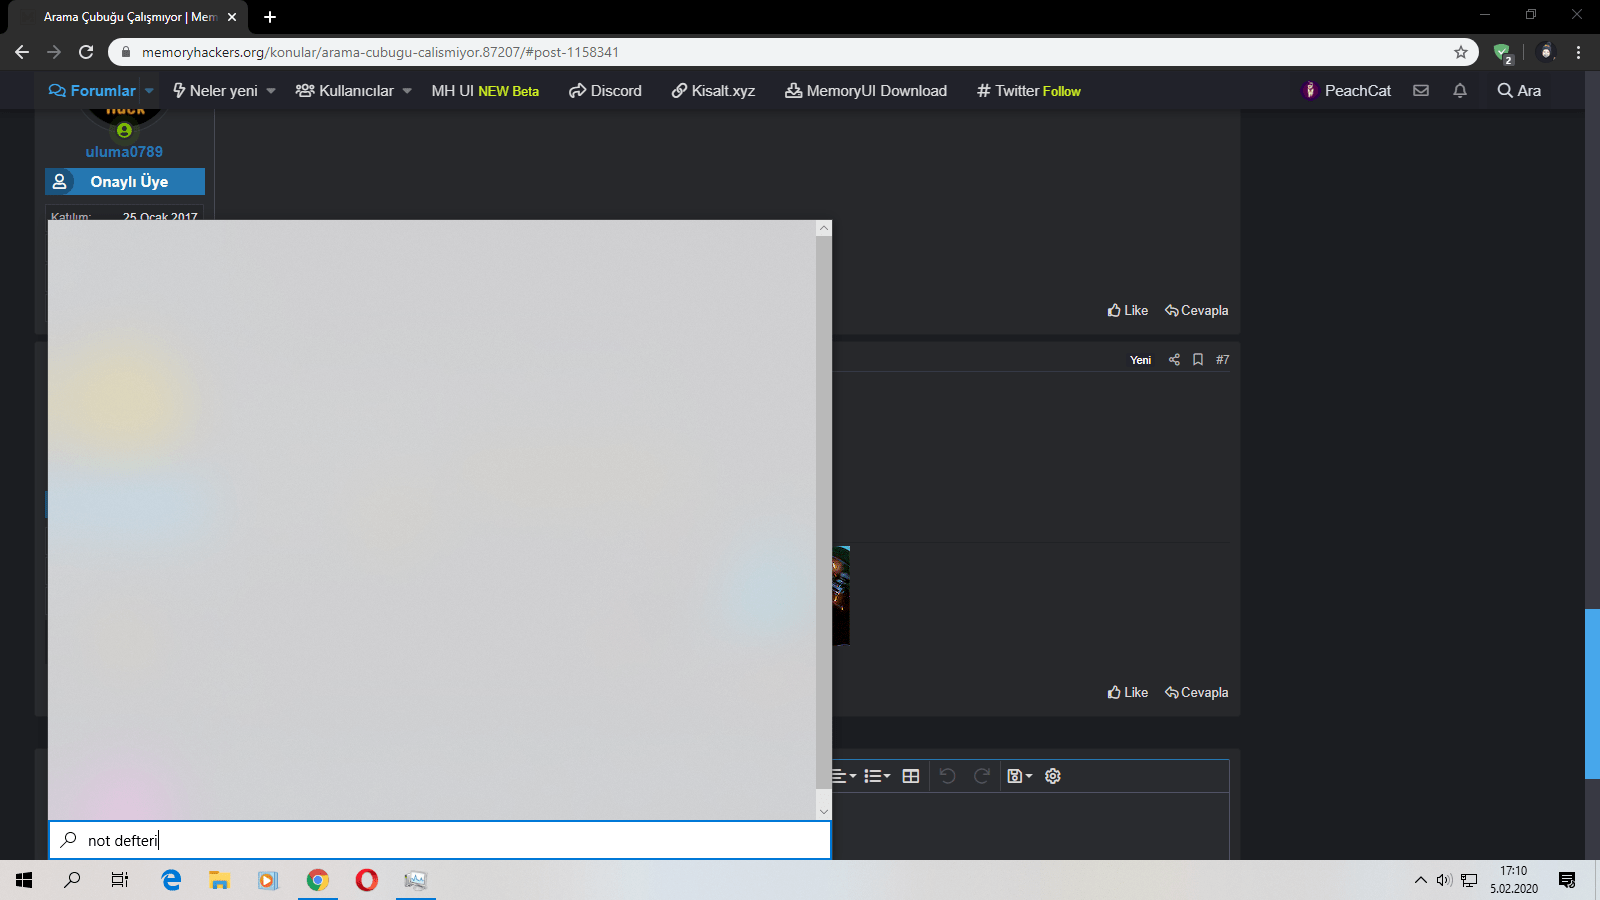
Task: Open the #7 post permalink
Action: pos(1222,359)
